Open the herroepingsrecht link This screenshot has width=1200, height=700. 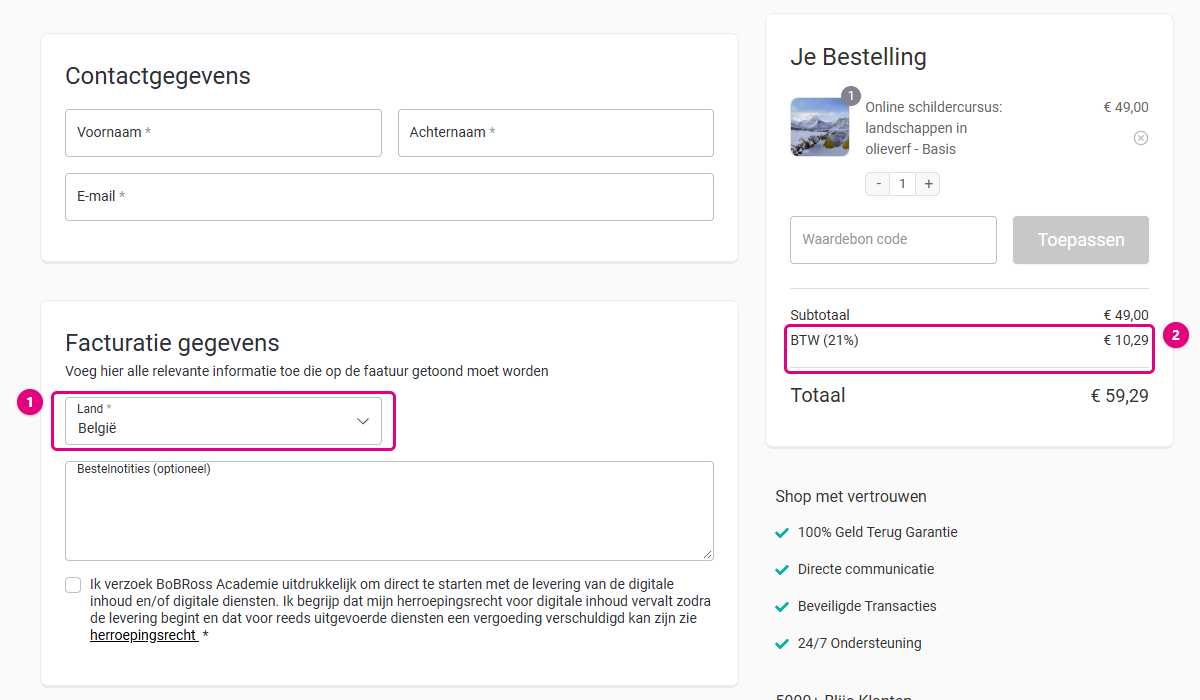(143, 635)
